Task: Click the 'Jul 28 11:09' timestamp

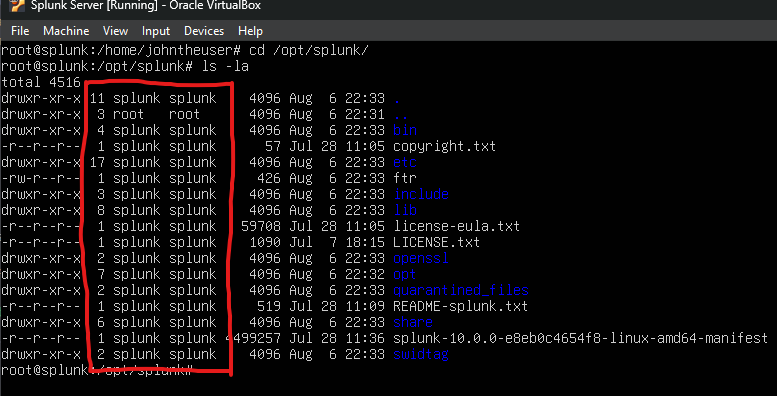Action: [x=336, y=306]
